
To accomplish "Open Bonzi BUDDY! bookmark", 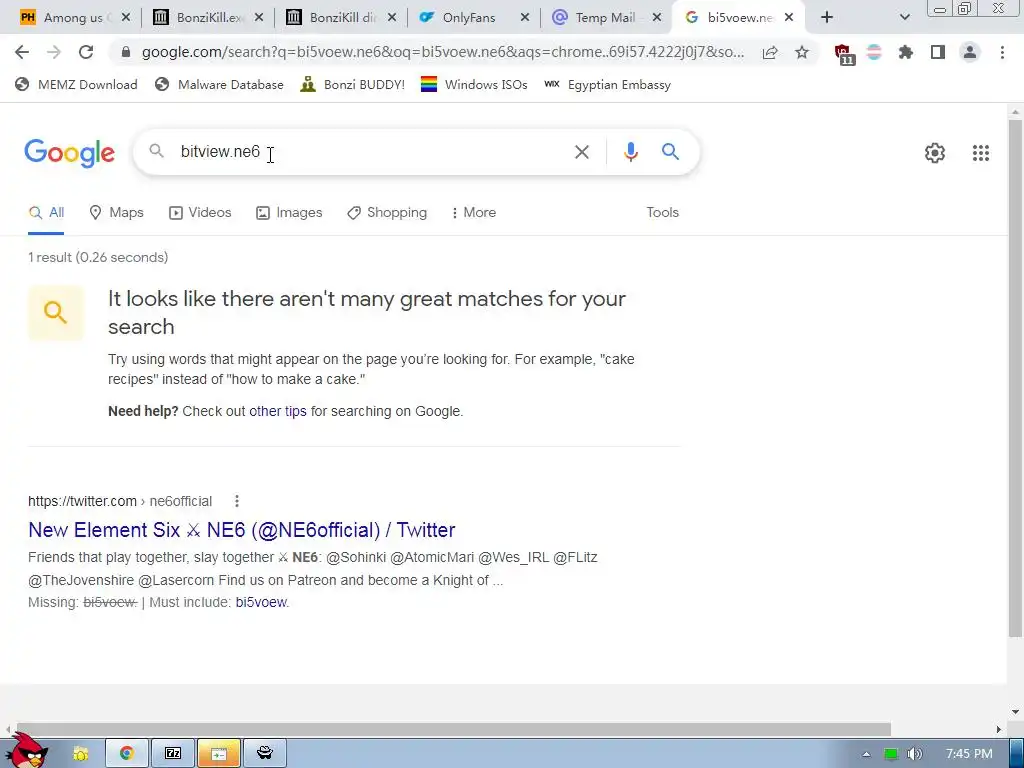I will pyautogui.click(x=353, y=85).
